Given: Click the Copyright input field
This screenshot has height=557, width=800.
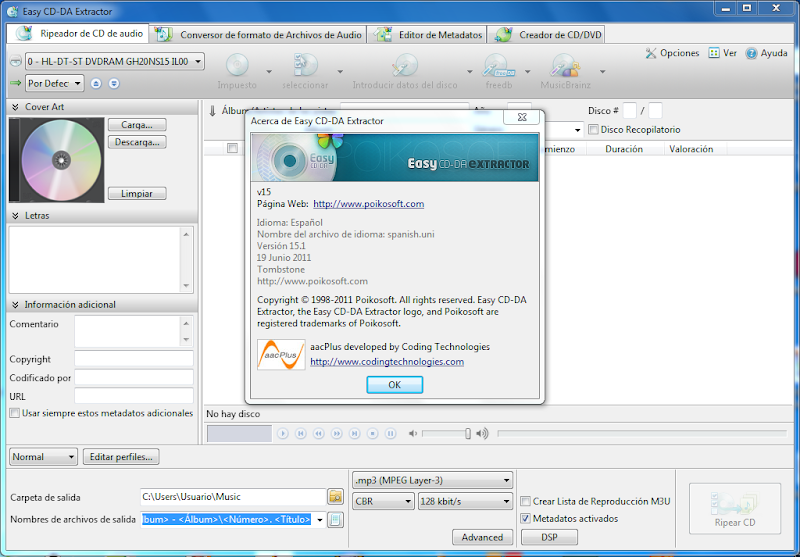Looking at the screenshot, I should click(134, 359).
